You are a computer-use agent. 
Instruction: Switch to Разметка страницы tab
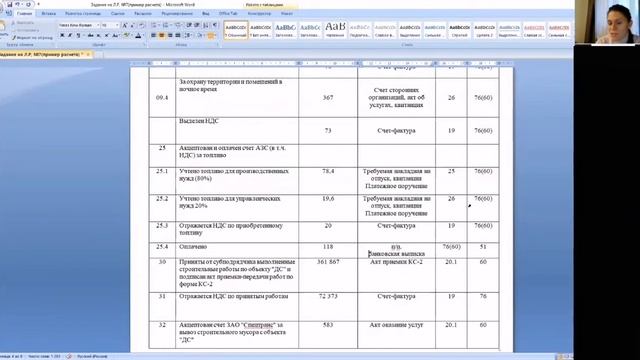[x=83, y=13]
